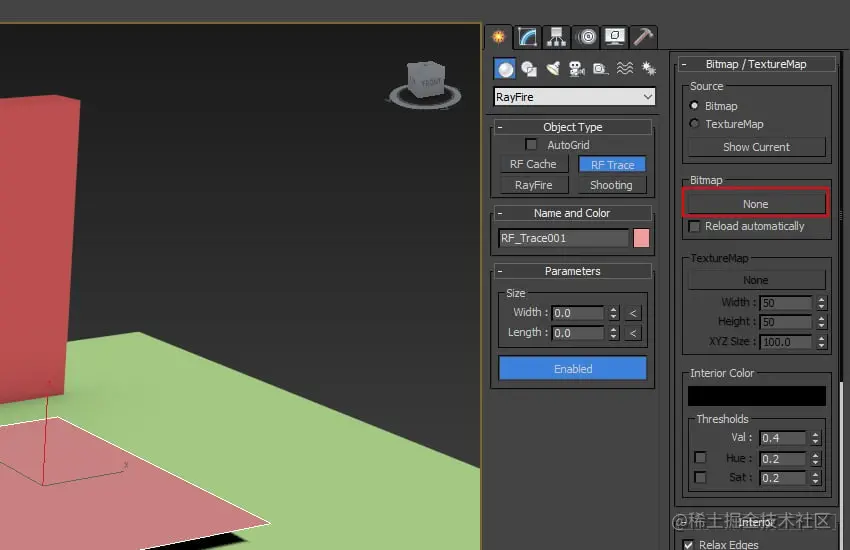The height and width of the screenshot is (550, 850).
Task: Click the Length size input field
Action: (x=578, y=333)
